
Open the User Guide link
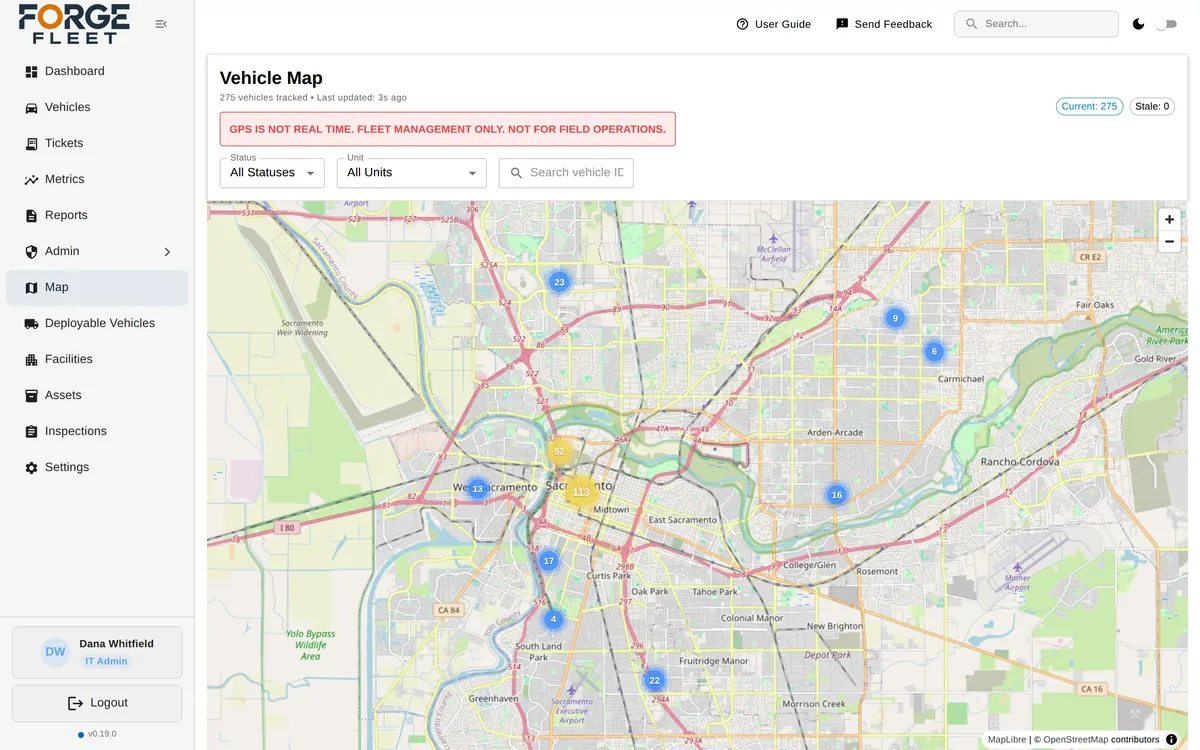pos(773,24)
